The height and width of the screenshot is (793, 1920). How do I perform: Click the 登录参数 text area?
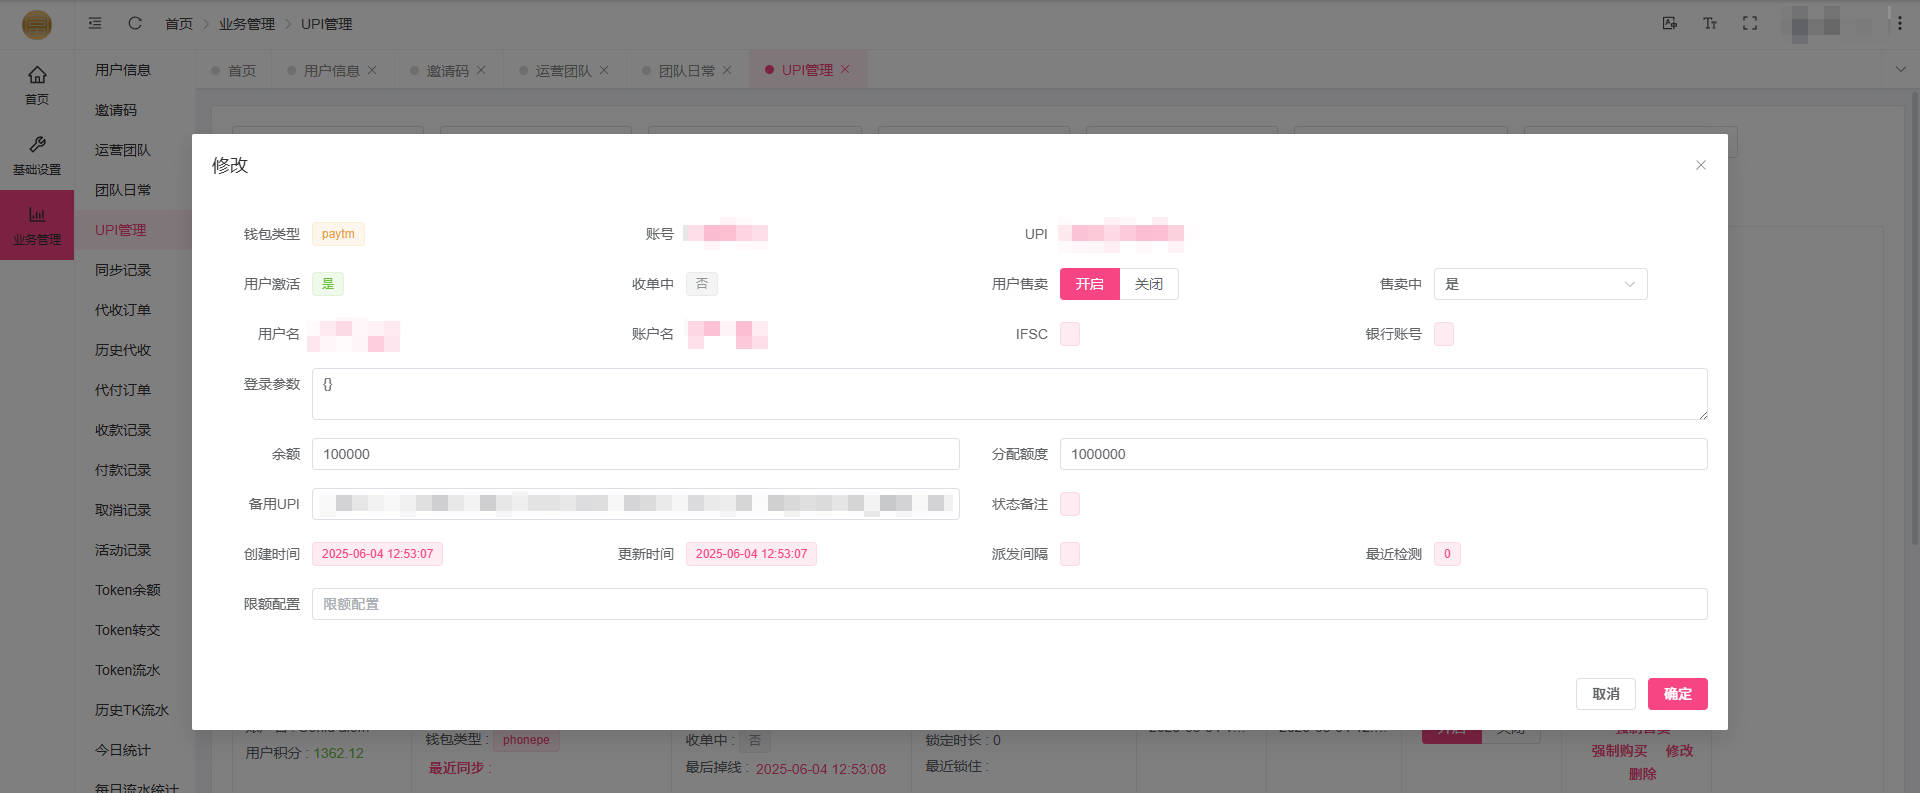tap(1009, 394)
